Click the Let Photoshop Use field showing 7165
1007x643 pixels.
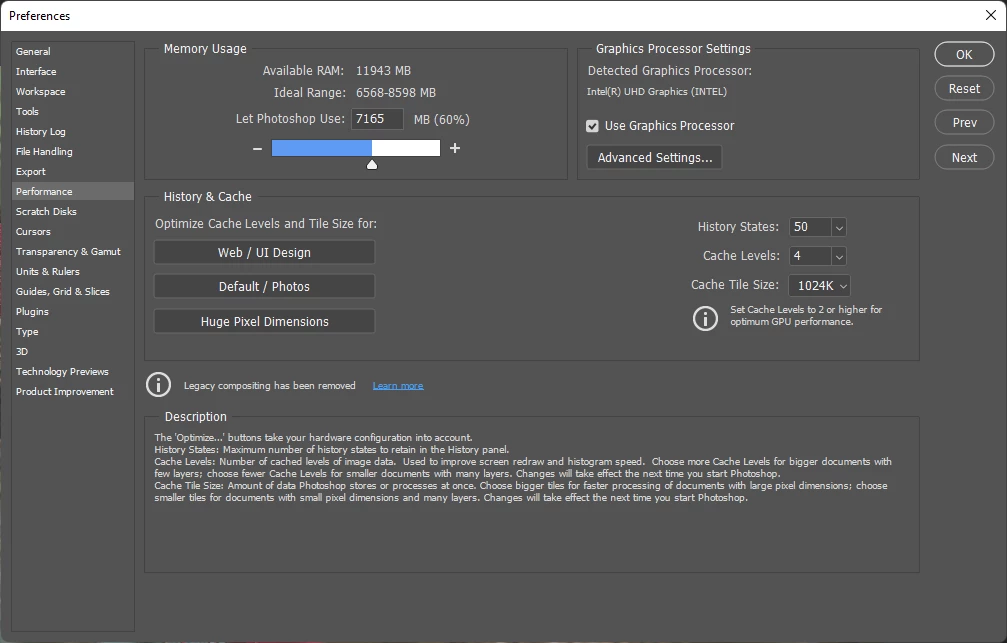click(x=377, y=119)
